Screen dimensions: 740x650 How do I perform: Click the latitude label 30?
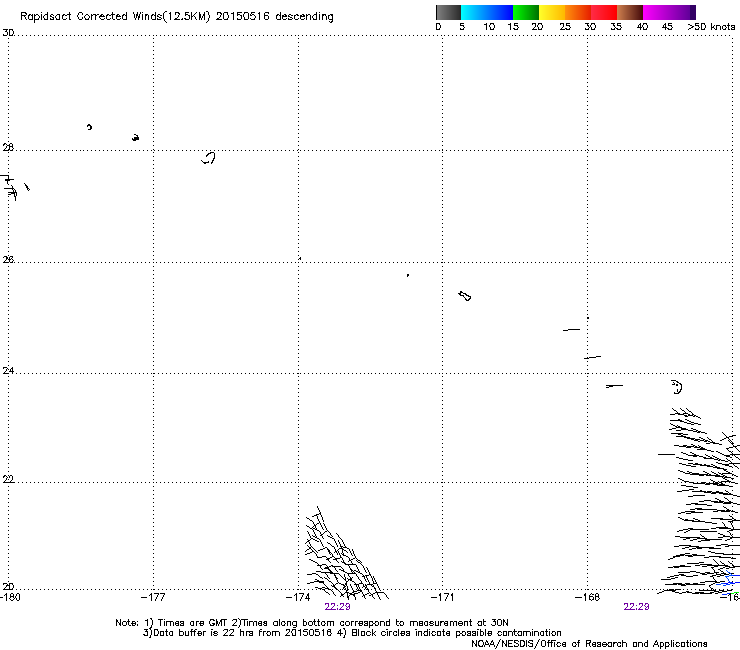8,33
